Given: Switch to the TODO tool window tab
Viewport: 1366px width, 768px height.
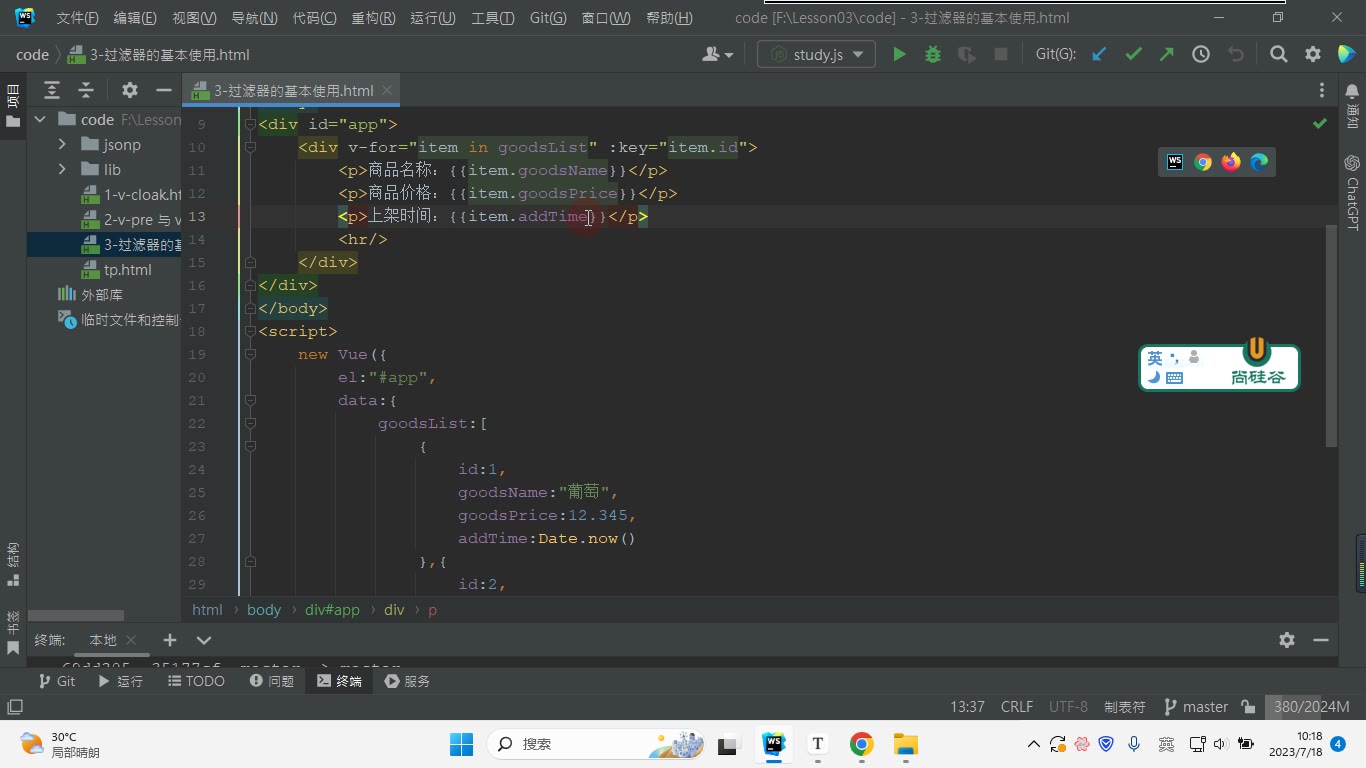Looking at the screenshot, I should tap(196, 681).
